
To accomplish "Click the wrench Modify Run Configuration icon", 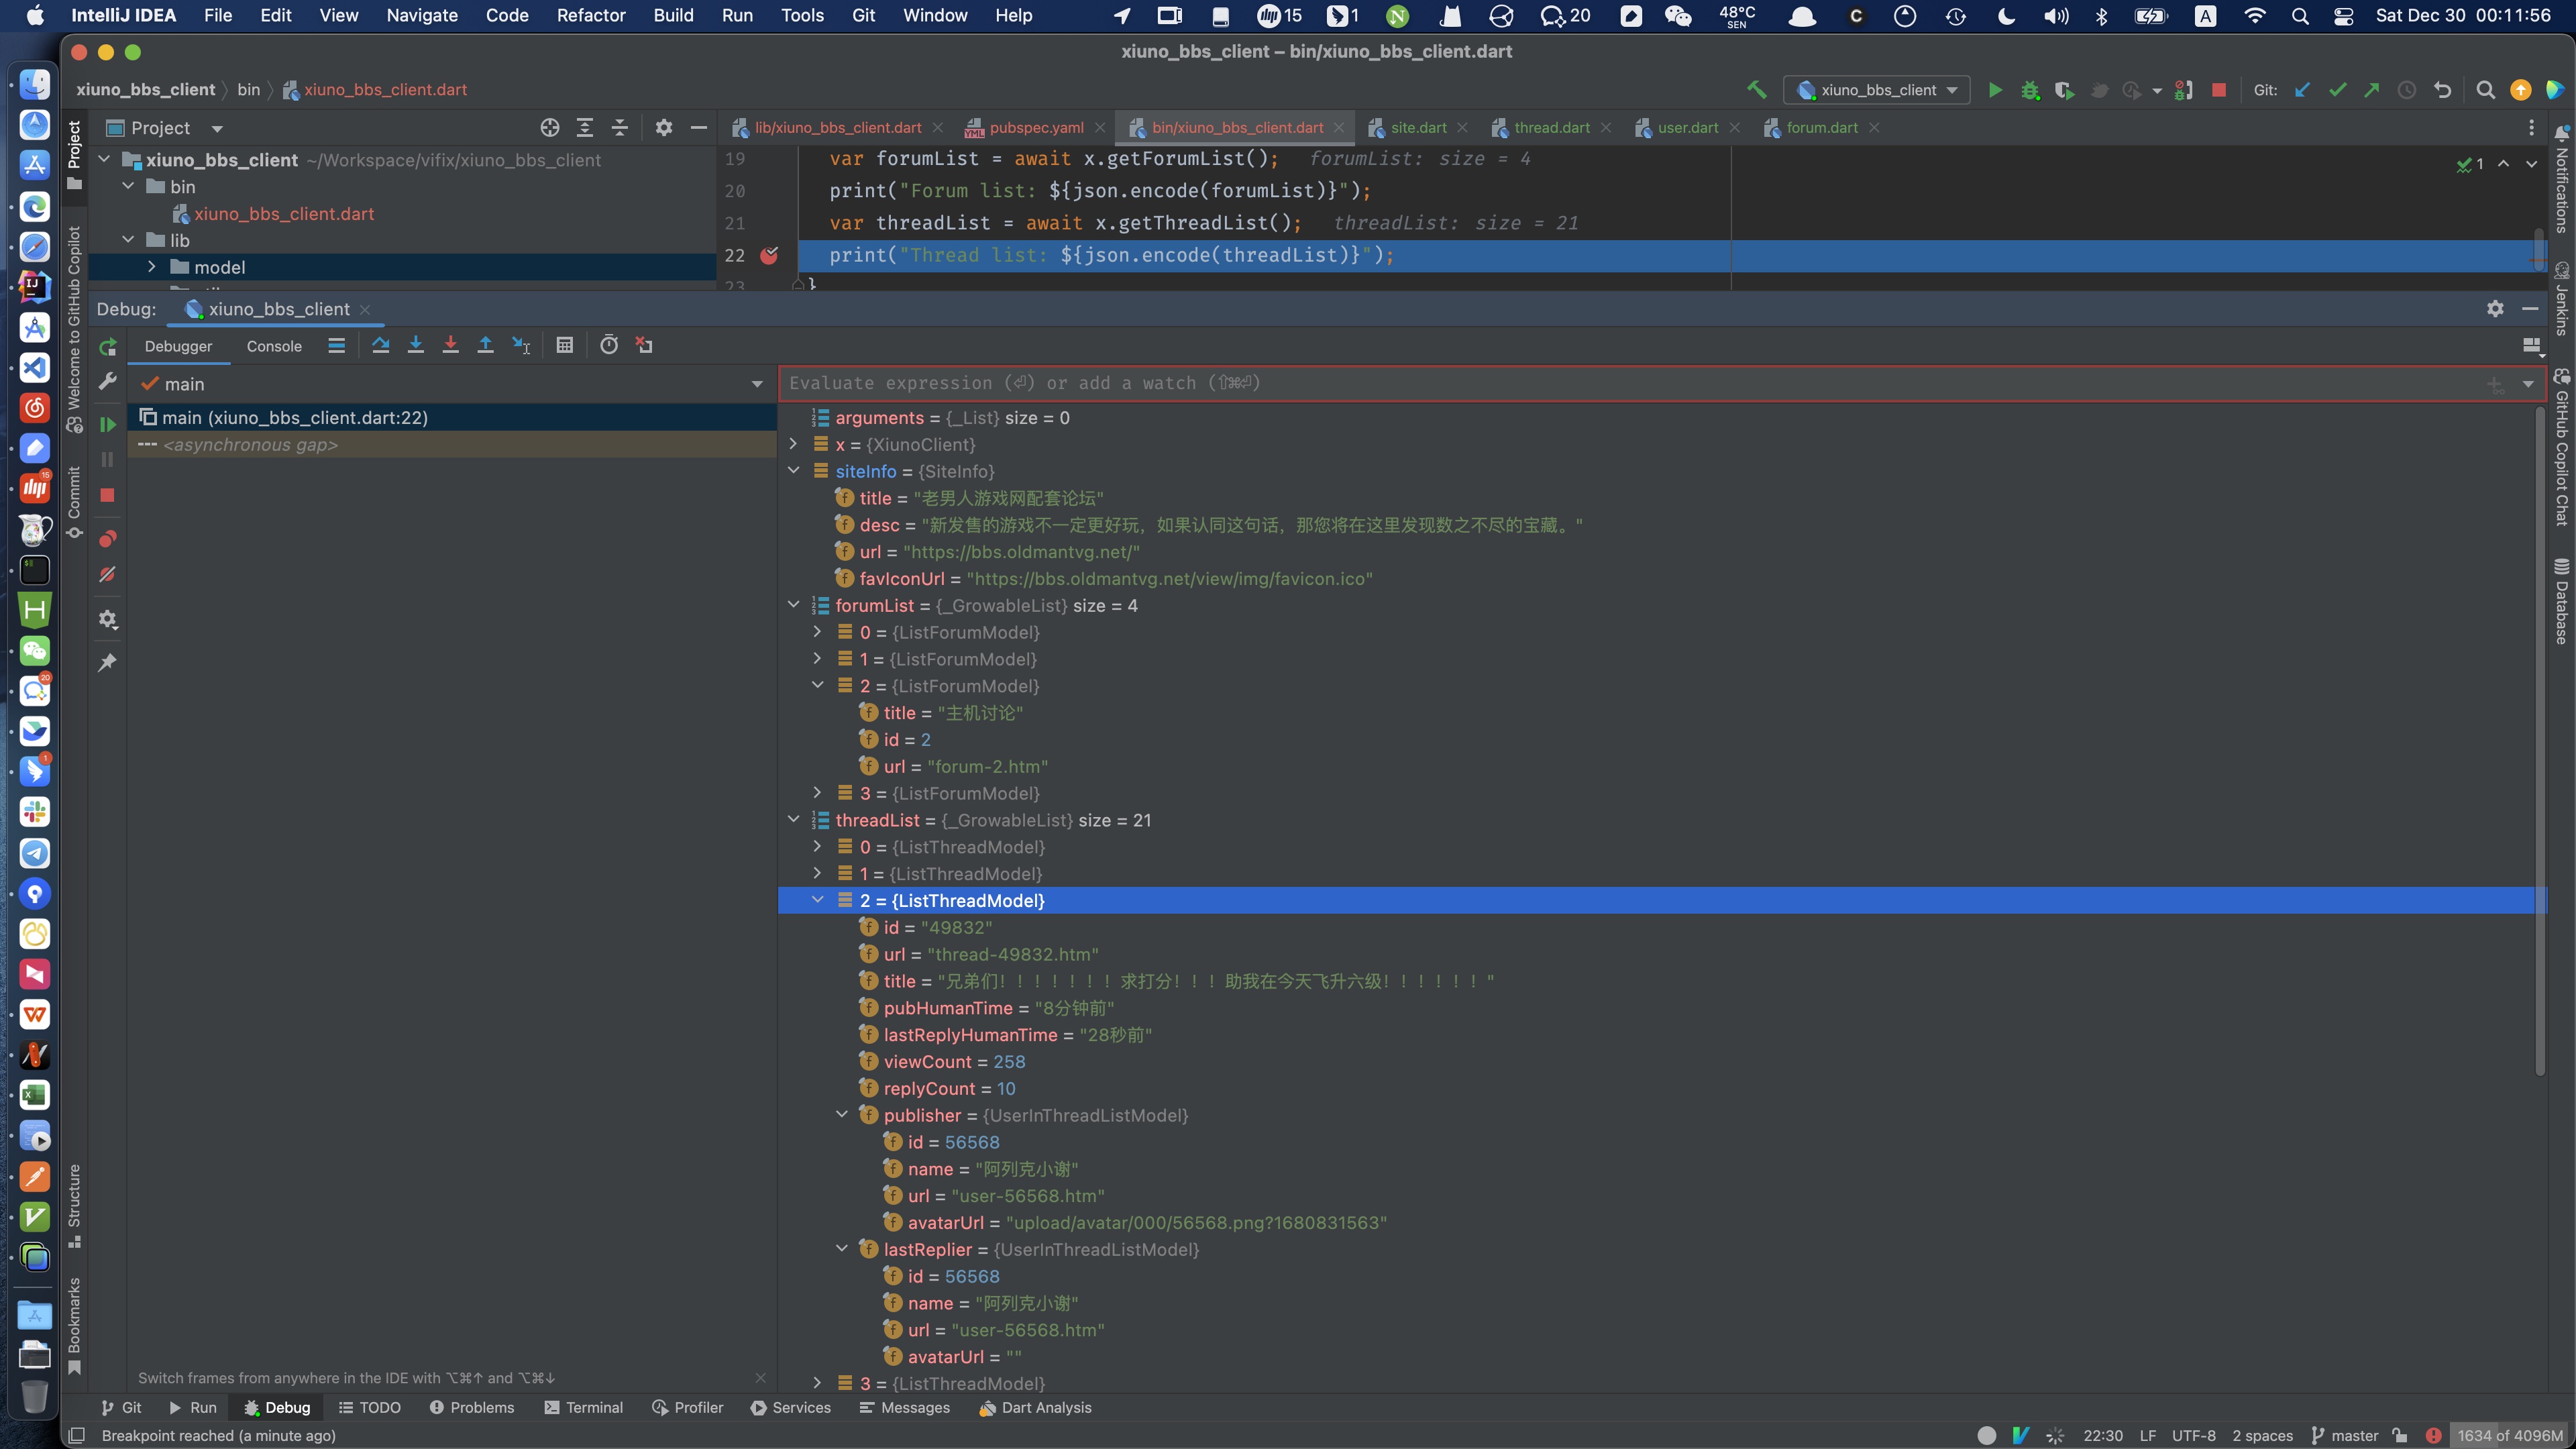I will tap(108, 381).
